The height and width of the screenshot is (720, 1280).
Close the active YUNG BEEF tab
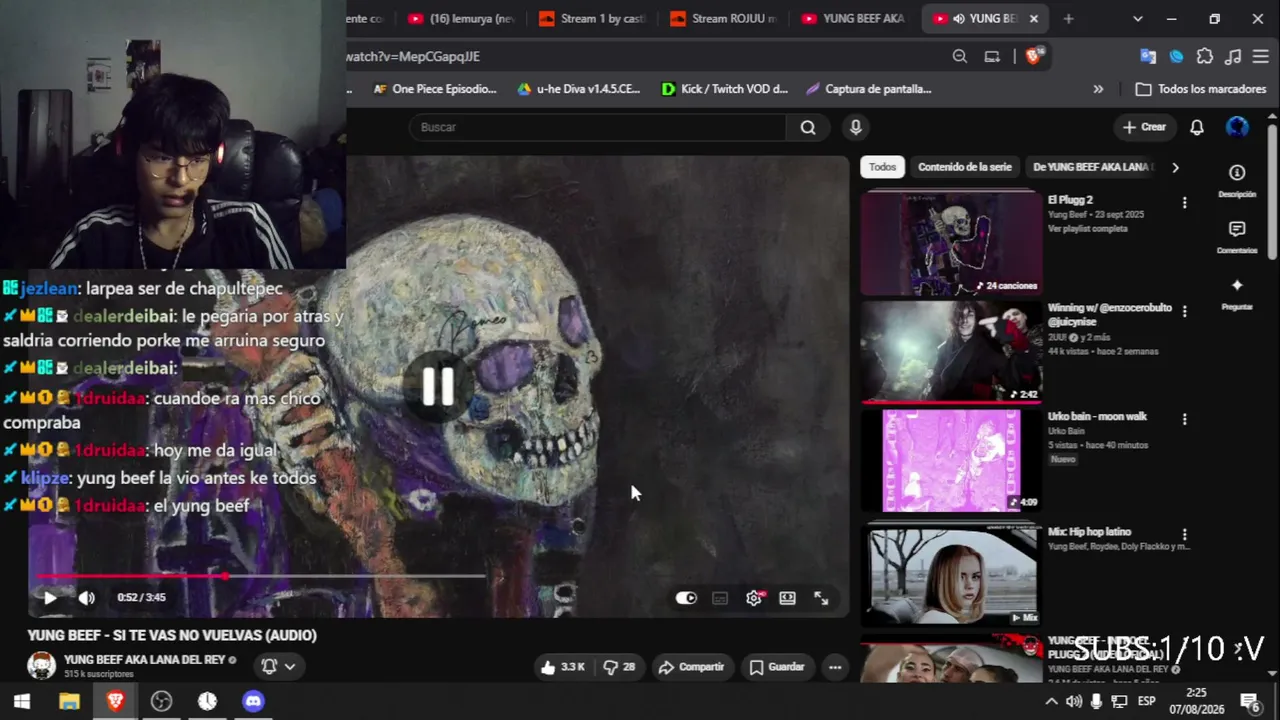[1034, 18]
